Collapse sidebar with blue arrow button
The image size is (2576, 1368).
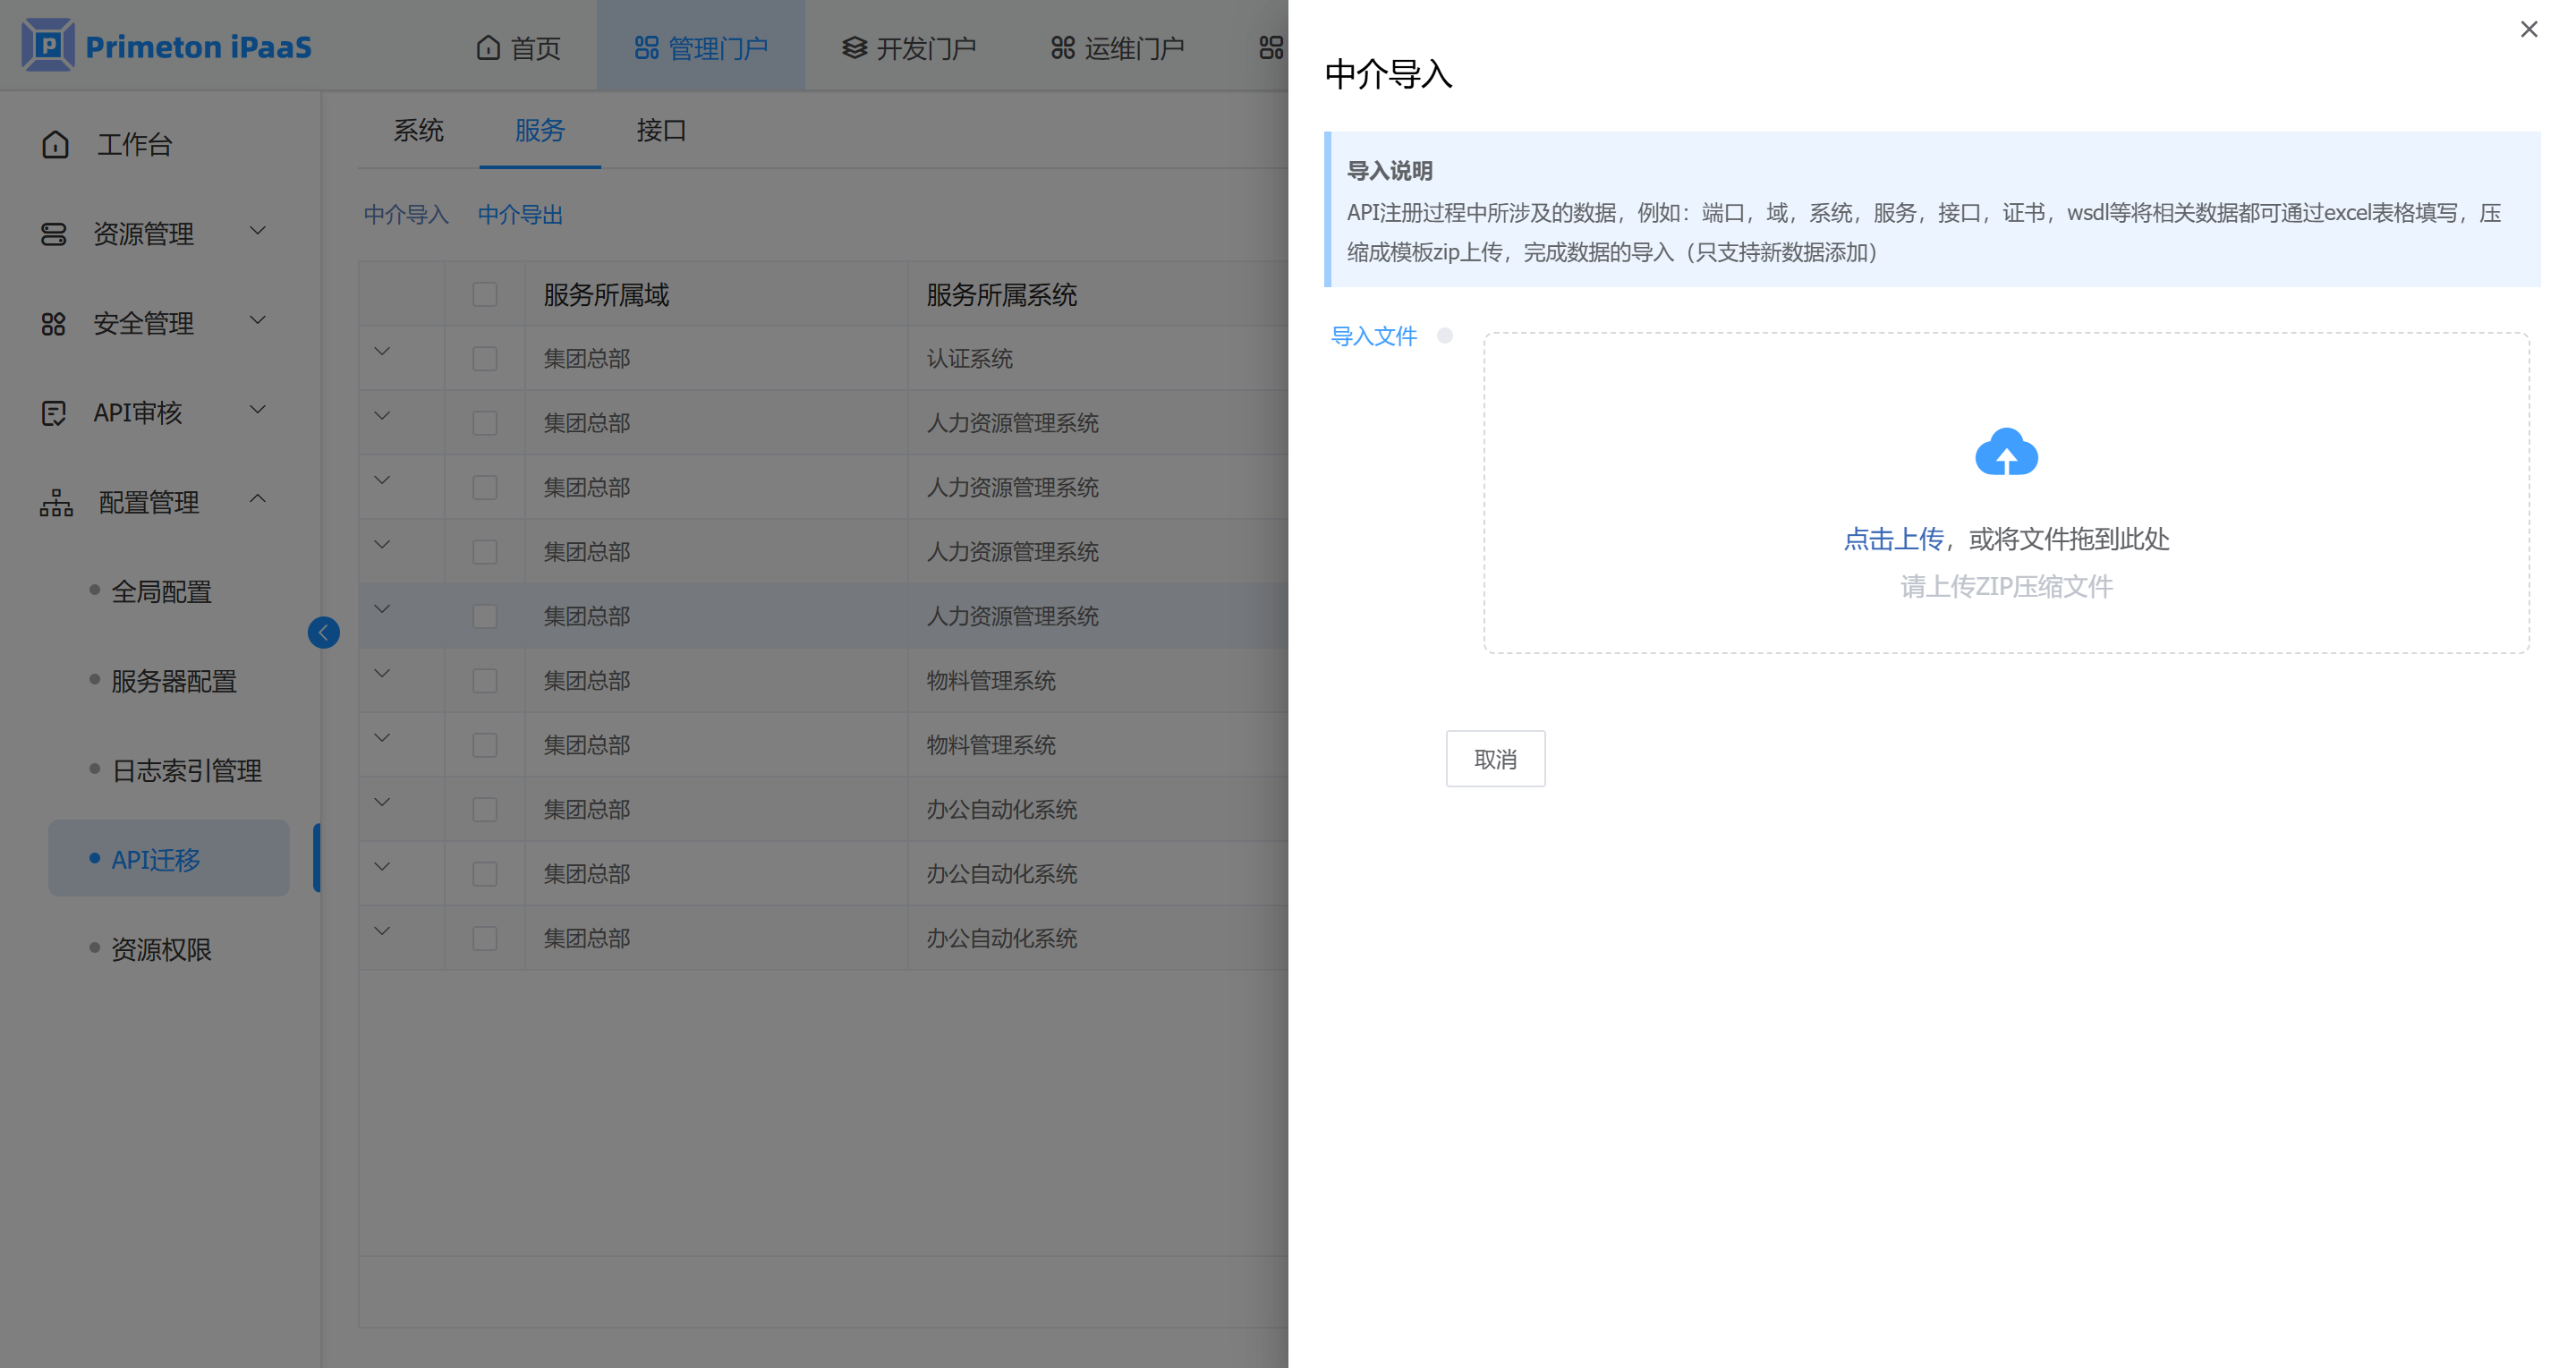pos(323,632)
